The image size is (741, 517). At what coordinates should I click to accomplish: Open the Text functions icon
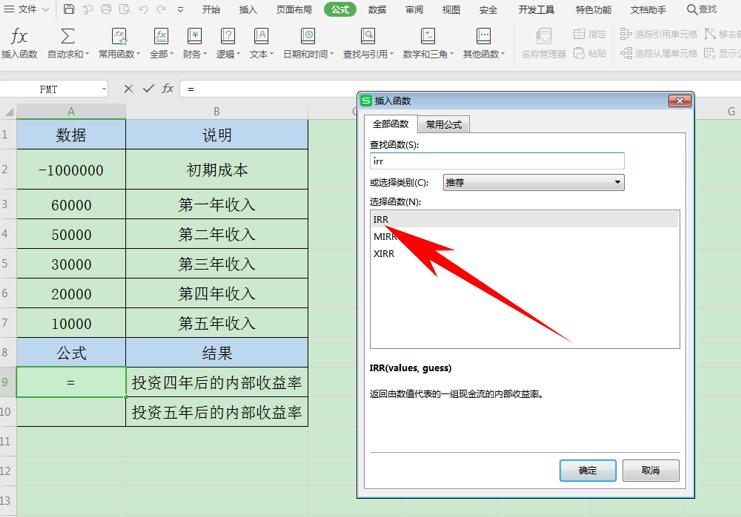pos(261,36)
